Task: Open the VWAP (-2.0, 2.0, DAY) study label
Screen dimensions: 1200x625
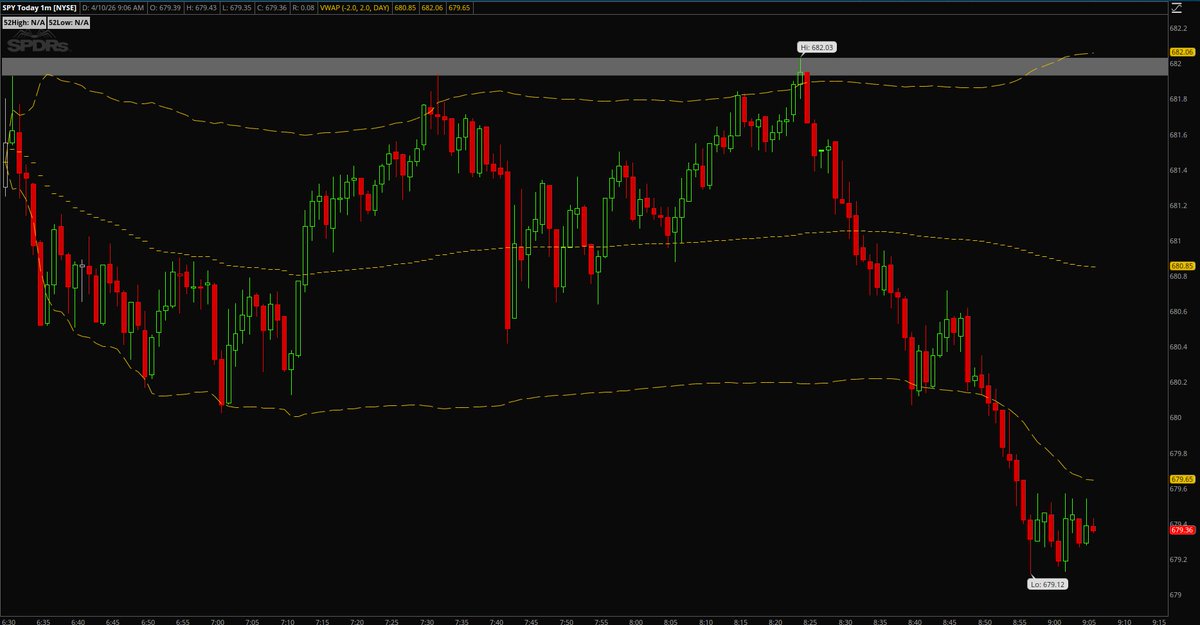Action: [x=354, y=8]
